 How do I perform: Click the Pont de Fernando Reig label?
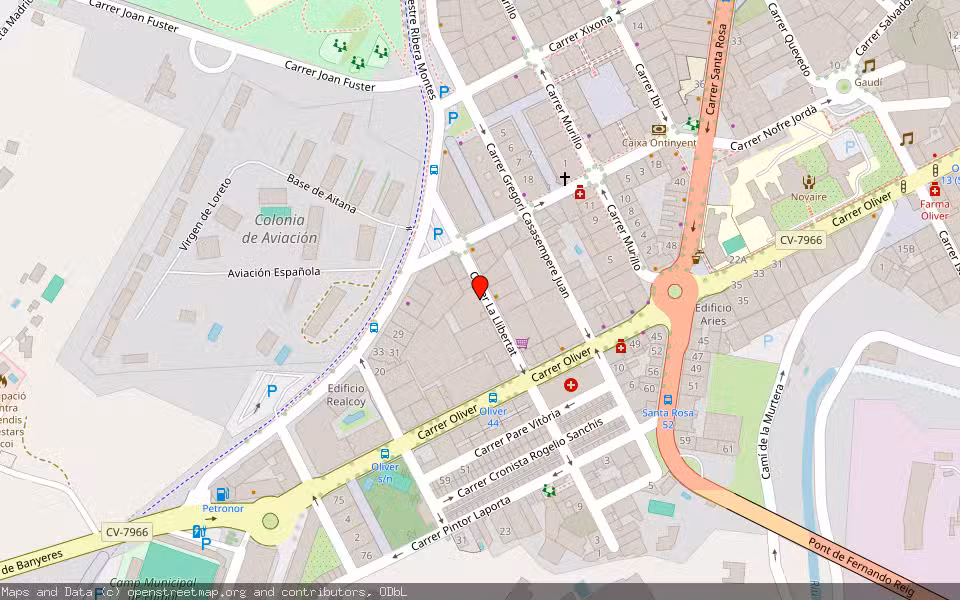click(860, 566)
